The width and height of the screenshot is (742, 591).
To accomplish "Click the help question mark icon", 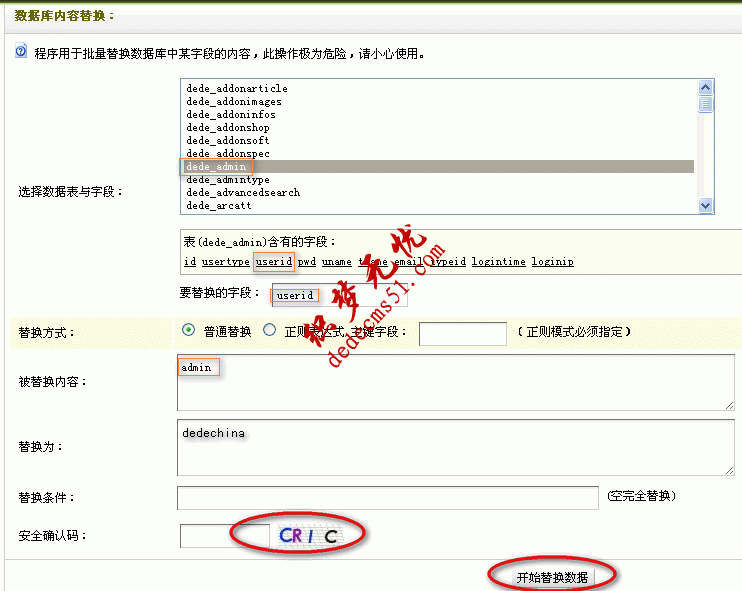I will tap(20, 52).
